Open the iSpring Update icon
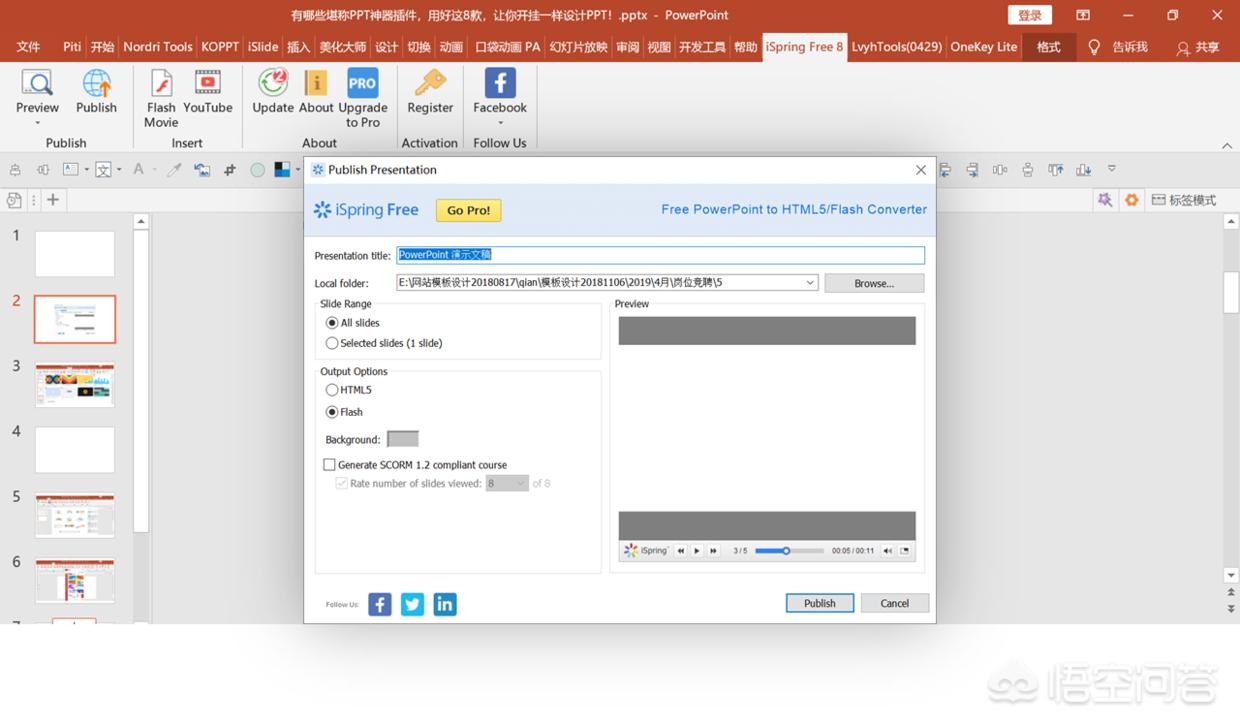The image size is (1240, 727). point(272,84)
